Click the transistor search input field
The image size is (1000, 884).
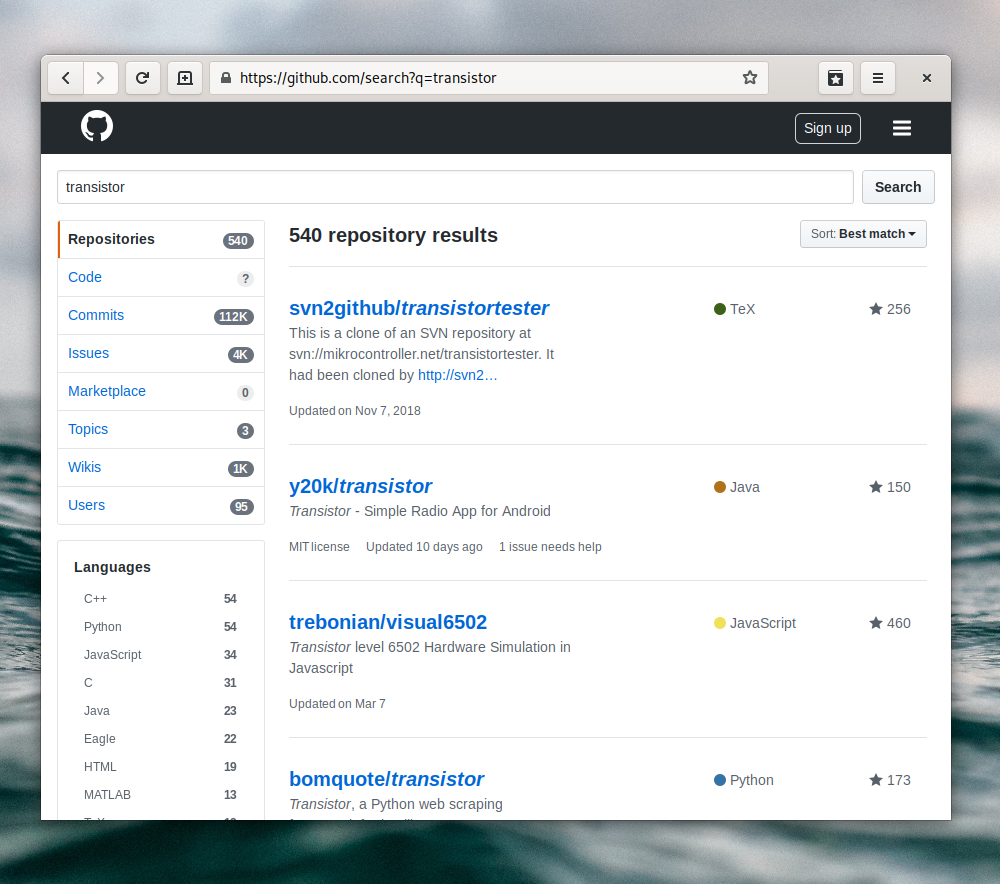[x=455, y=187]
